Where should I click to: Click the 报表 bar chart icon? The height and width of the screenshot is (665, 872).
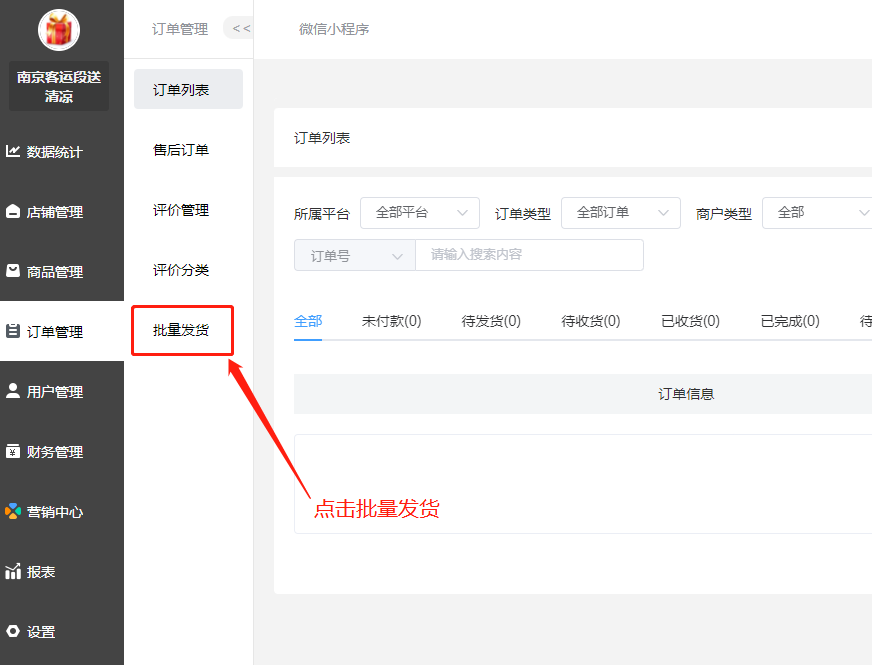pos(13,571)
